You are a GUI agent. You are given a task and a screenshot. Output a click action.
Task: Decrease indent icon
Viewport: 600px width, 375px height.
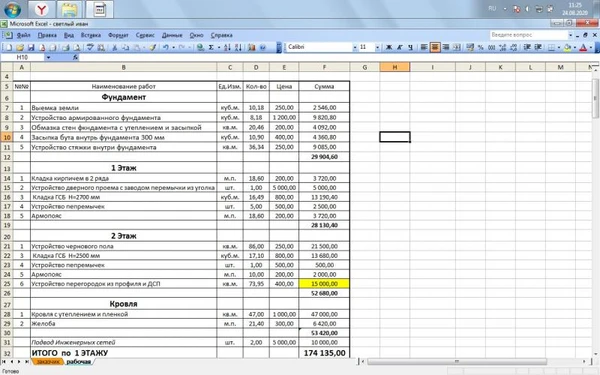[x=527, y=47]
